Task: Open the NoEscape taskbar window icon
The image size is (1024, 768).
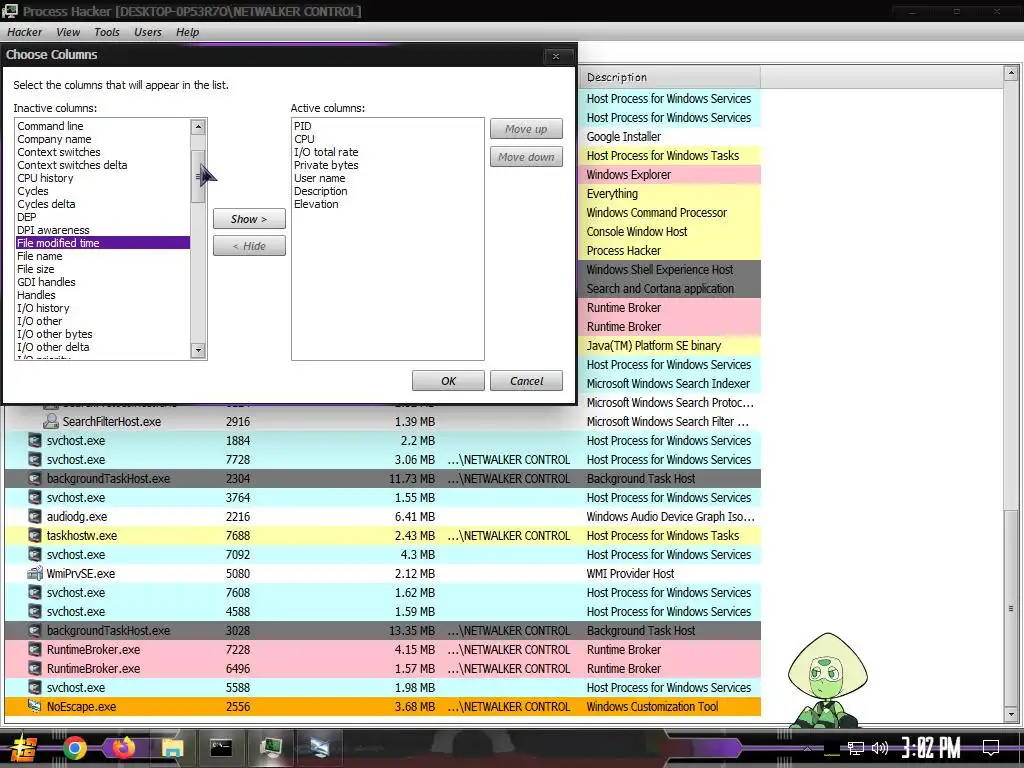Action: click(319, 748)
